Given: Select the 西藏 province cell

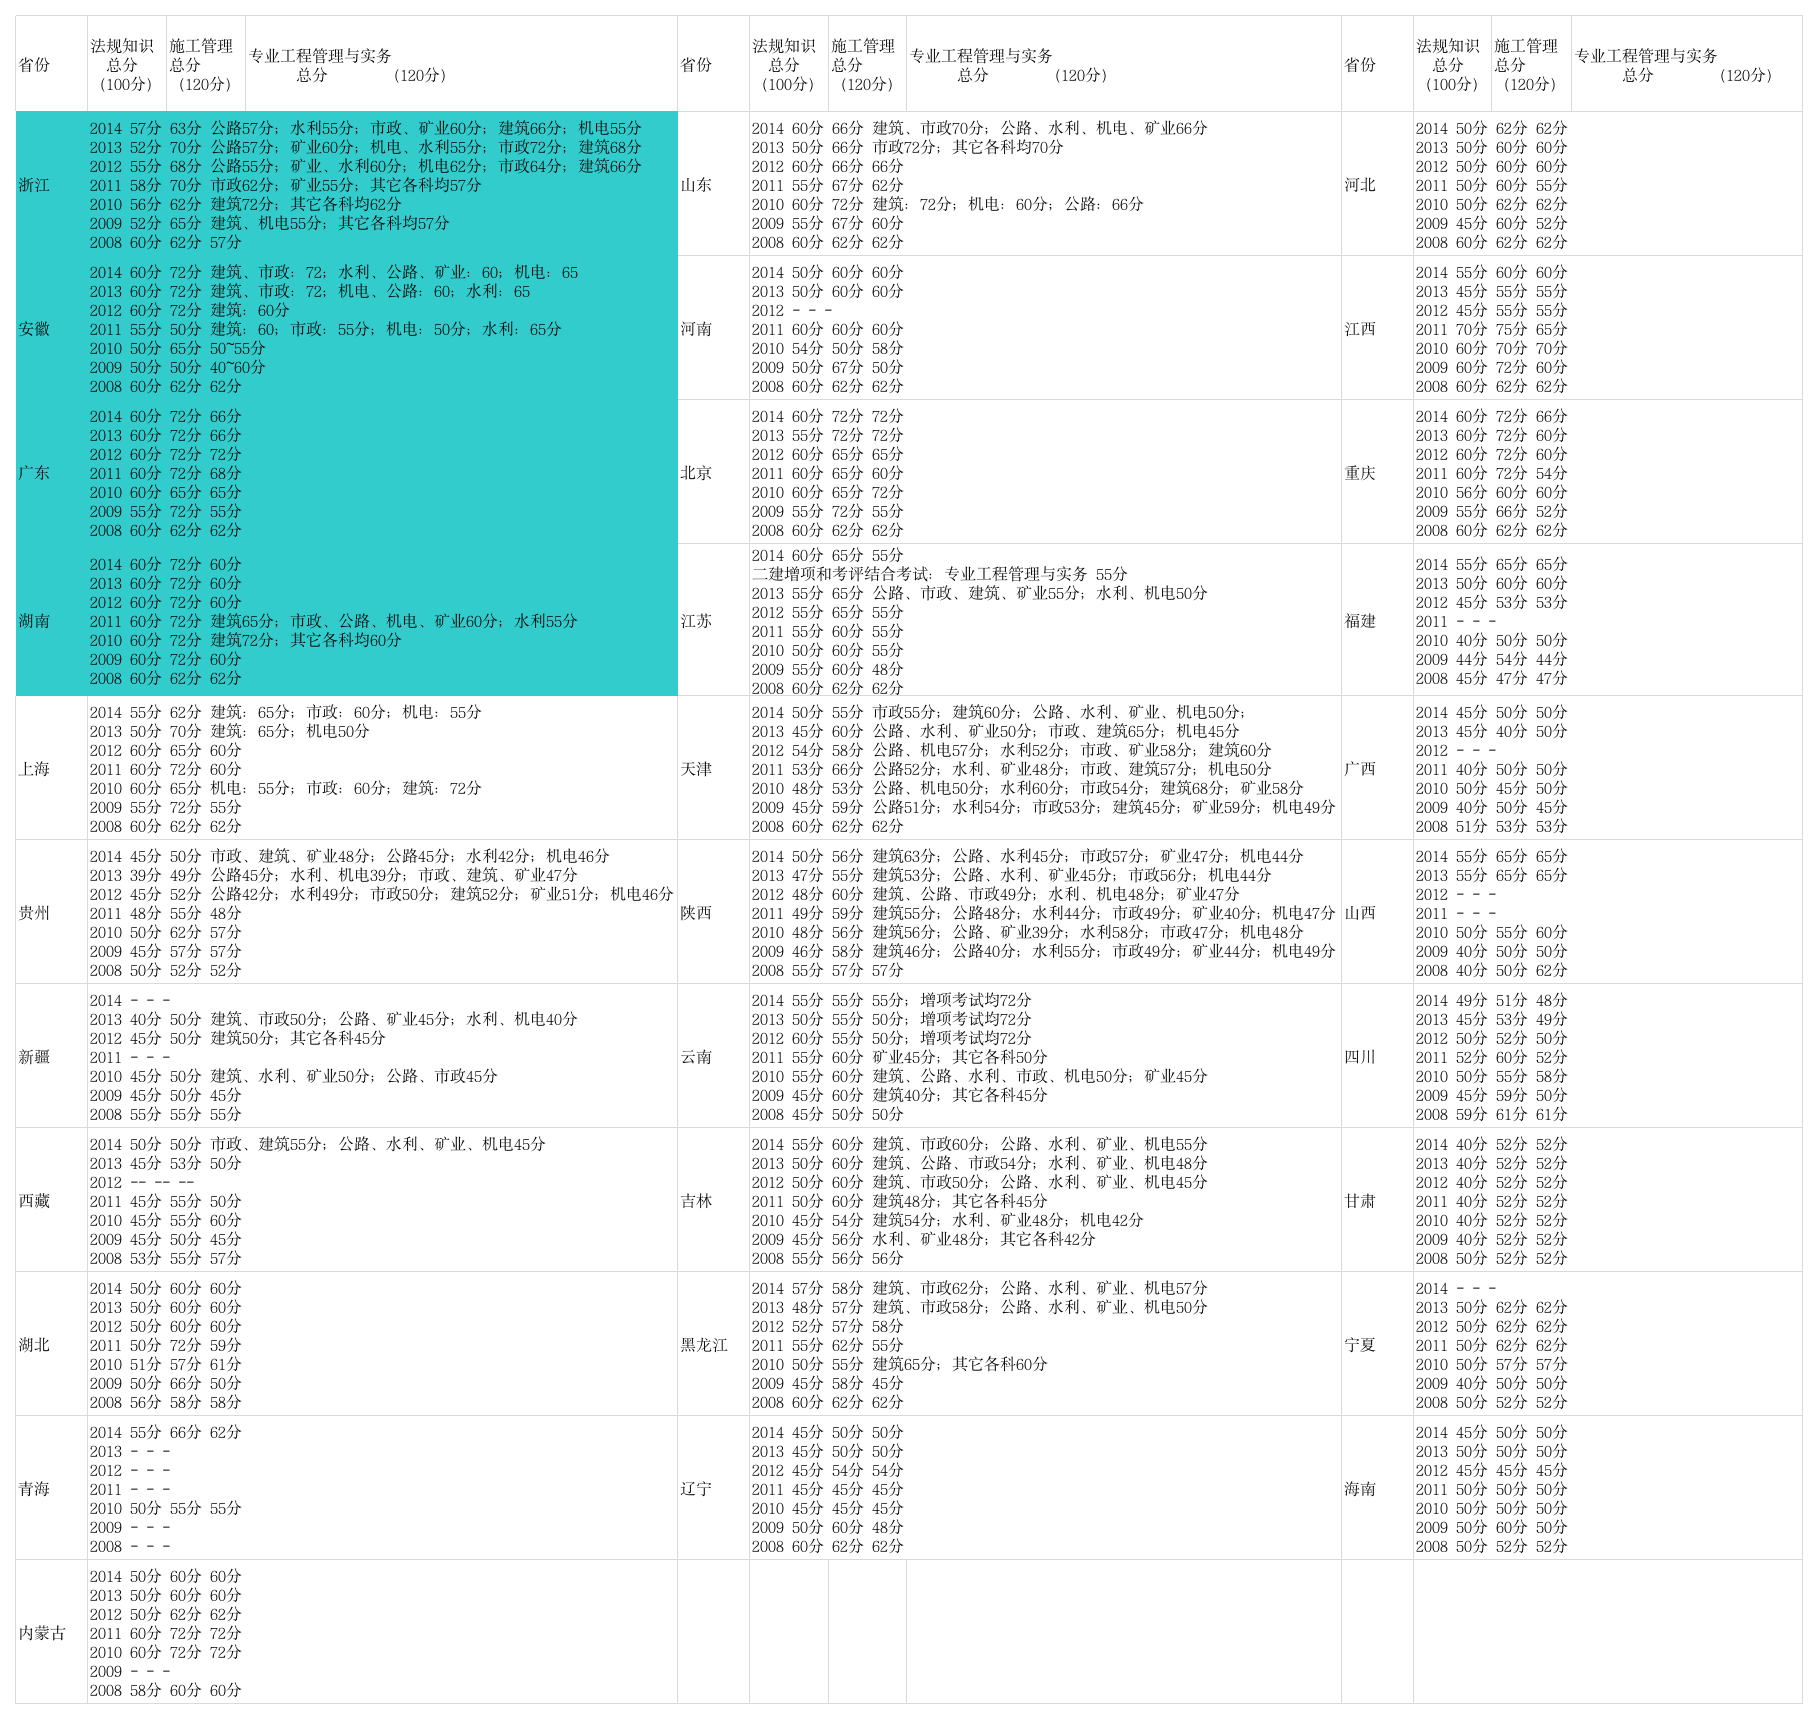Looking at the screenshot, I should [x=51, y=1201].
